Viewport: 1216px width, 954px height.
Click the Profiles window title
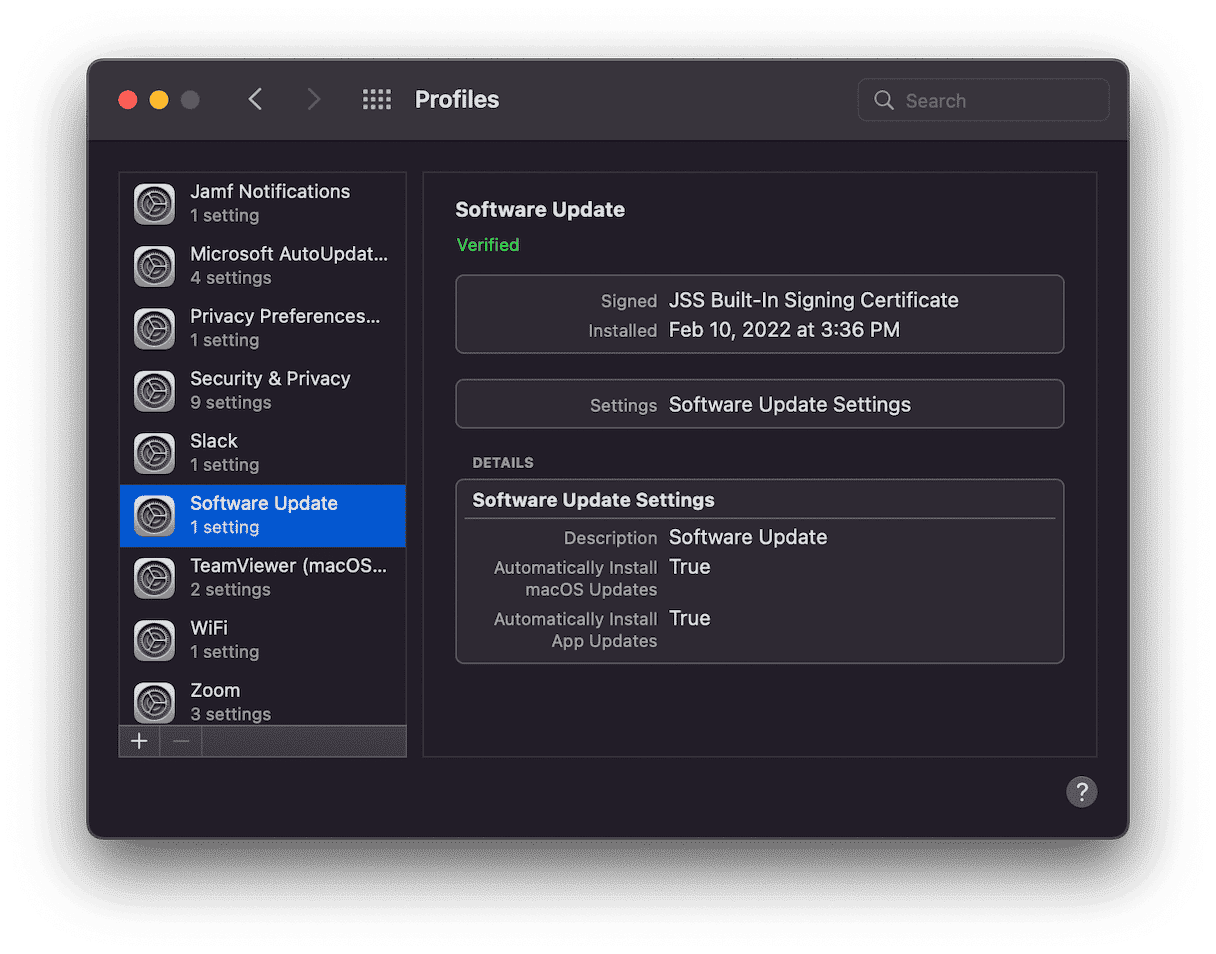(457, 100)
